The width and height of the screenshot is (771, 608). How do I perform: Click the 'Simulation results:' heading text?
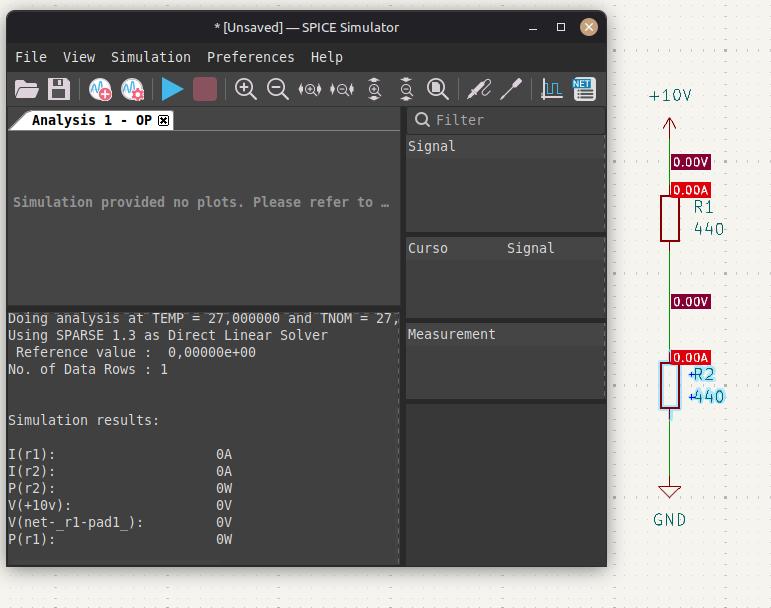coord(84,420)
